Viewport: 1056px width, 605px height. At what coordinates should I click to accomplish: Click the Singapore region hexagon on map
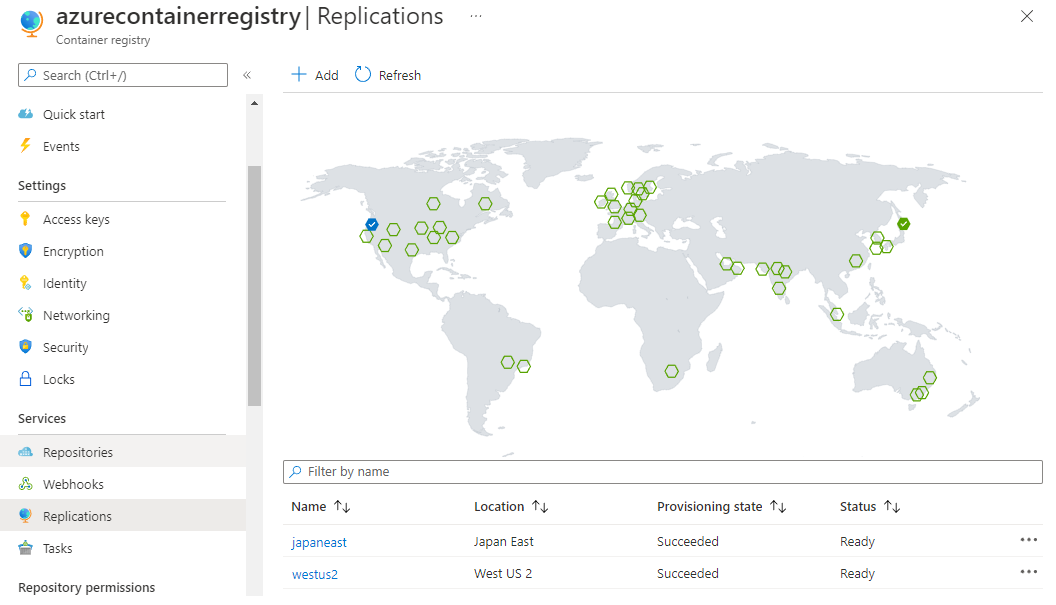[837, 314]
